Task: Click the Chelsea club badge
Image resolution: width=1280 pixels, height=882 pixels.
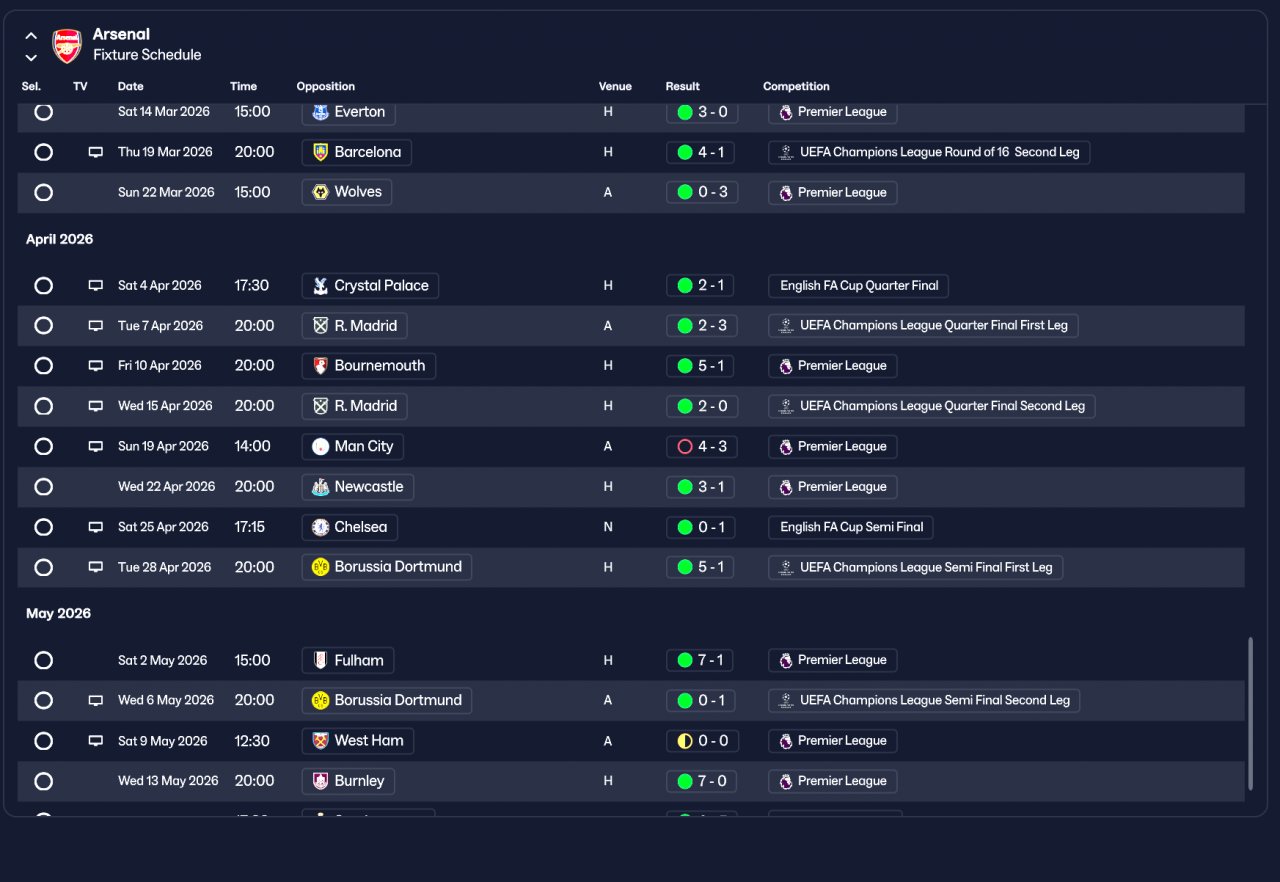Action: pos(320,527)
